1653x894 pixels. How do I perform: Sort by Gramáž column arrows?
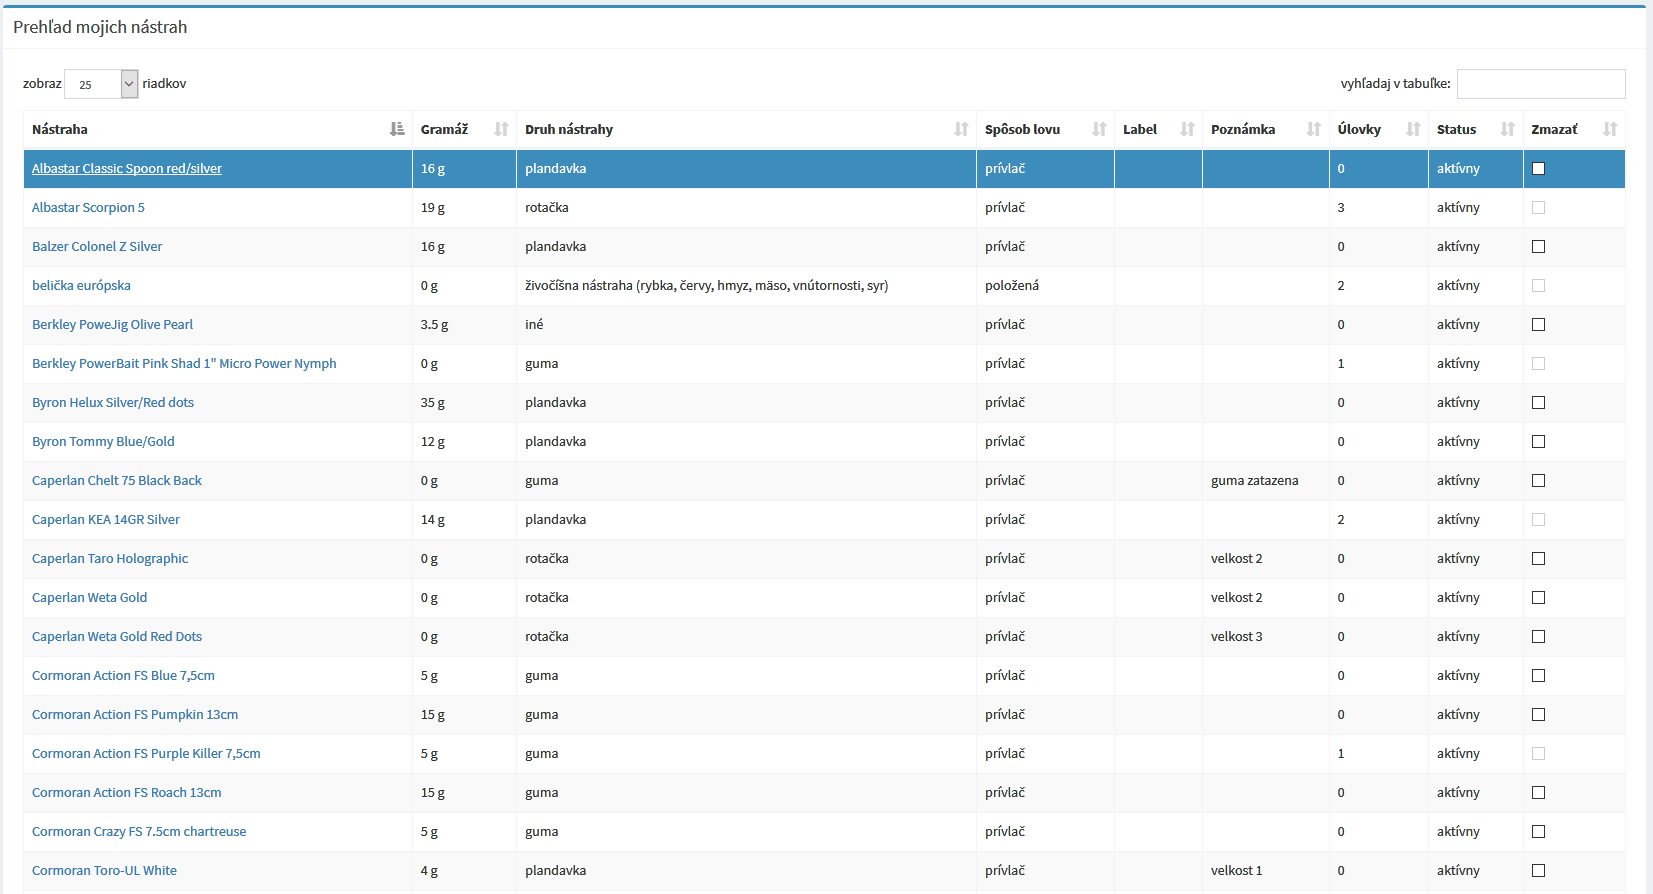[x=501, y=129]
